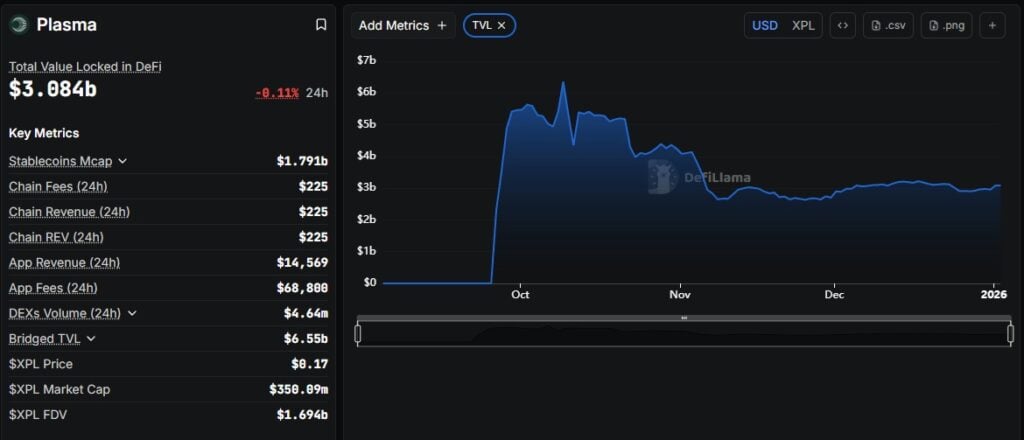Click the $6.55b bridged TVL value
The image size is (1024, 440).
point(306,339)
